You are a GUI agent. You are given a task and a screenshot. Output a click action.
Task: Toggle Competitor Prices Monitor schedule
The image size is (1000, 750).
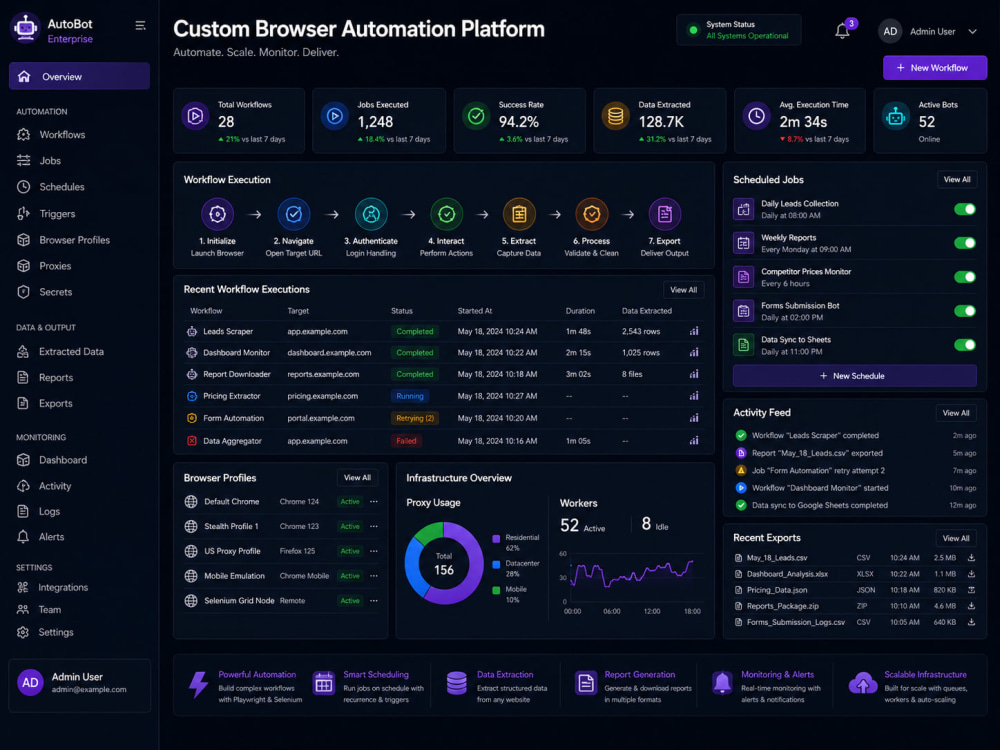[x=964, y=277]
